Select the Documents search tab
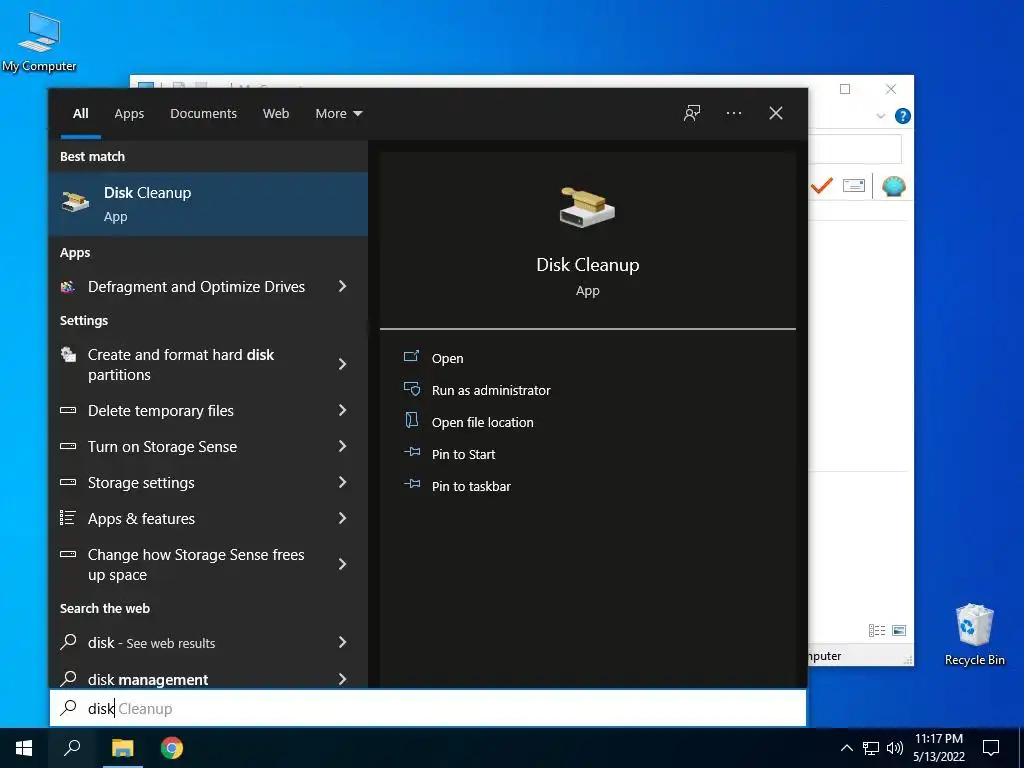Screen dimensions: 1024x768 tap(203, 114)
